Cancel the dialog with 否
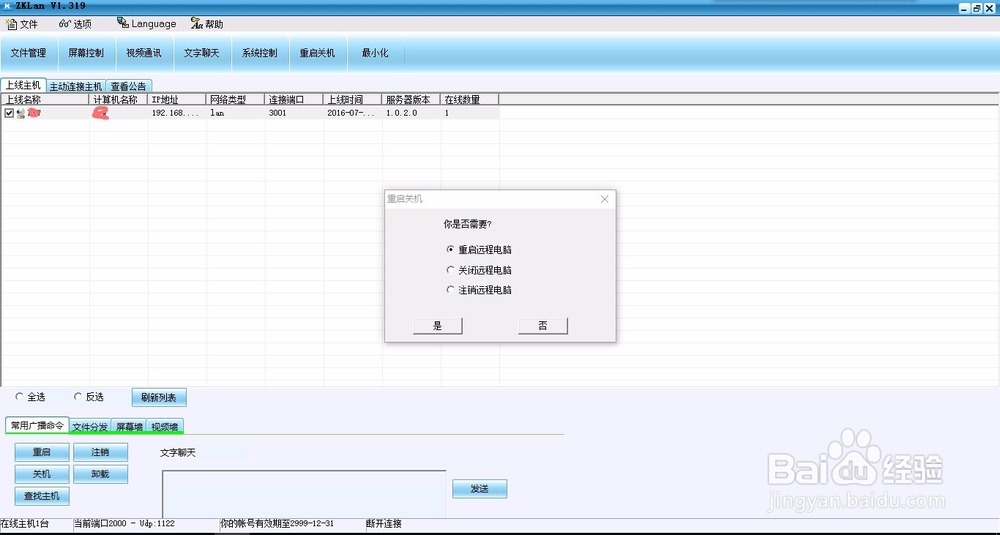The height and width of the screenshot is (535, 1000). click(x=543, y=326)
